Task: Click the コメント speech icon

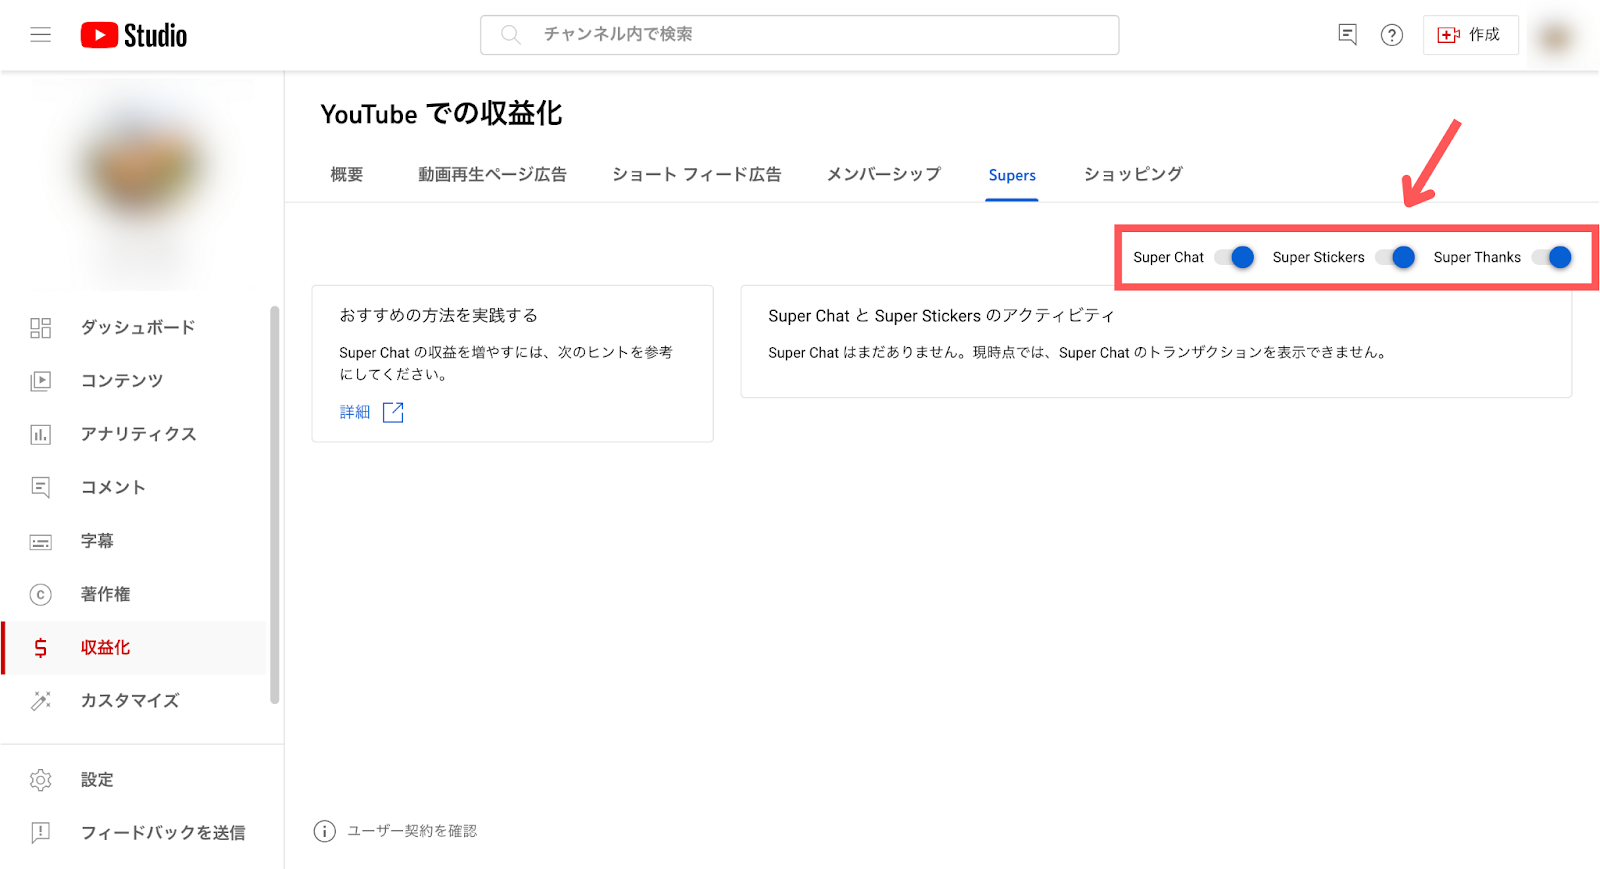Action: pyautogui.click(x=41, y=487)
